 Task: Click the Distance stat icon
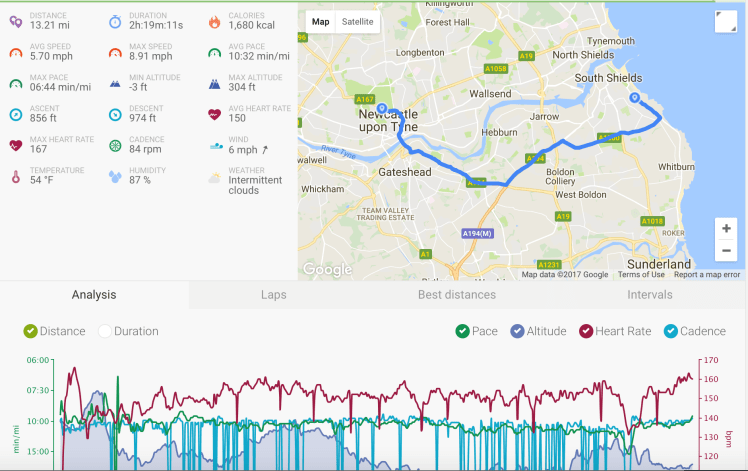(15, 21)
